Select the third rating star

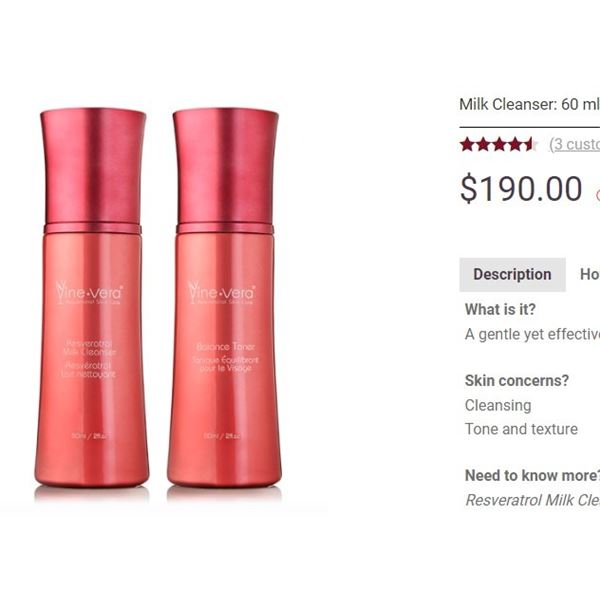pos(499,145)
